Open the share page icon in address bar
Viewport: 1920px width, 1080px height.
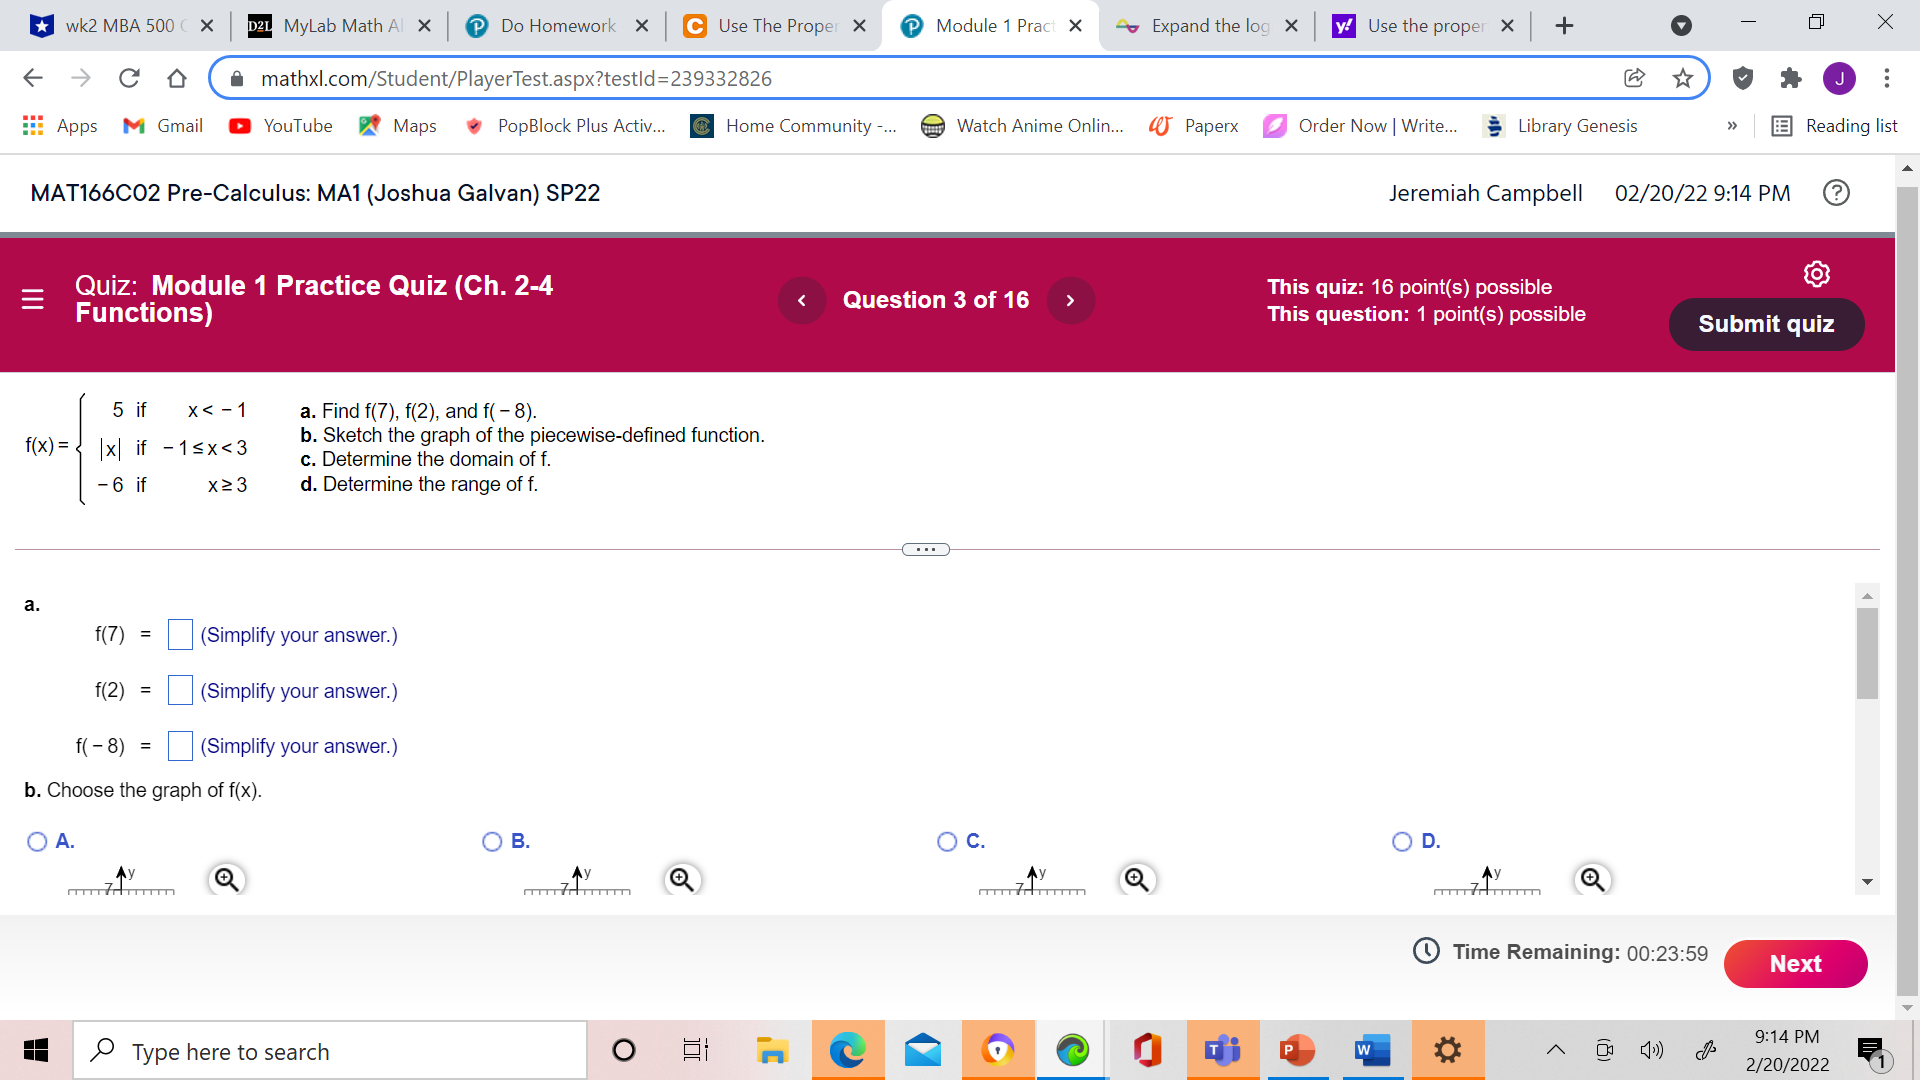(x=1635, y=78)
